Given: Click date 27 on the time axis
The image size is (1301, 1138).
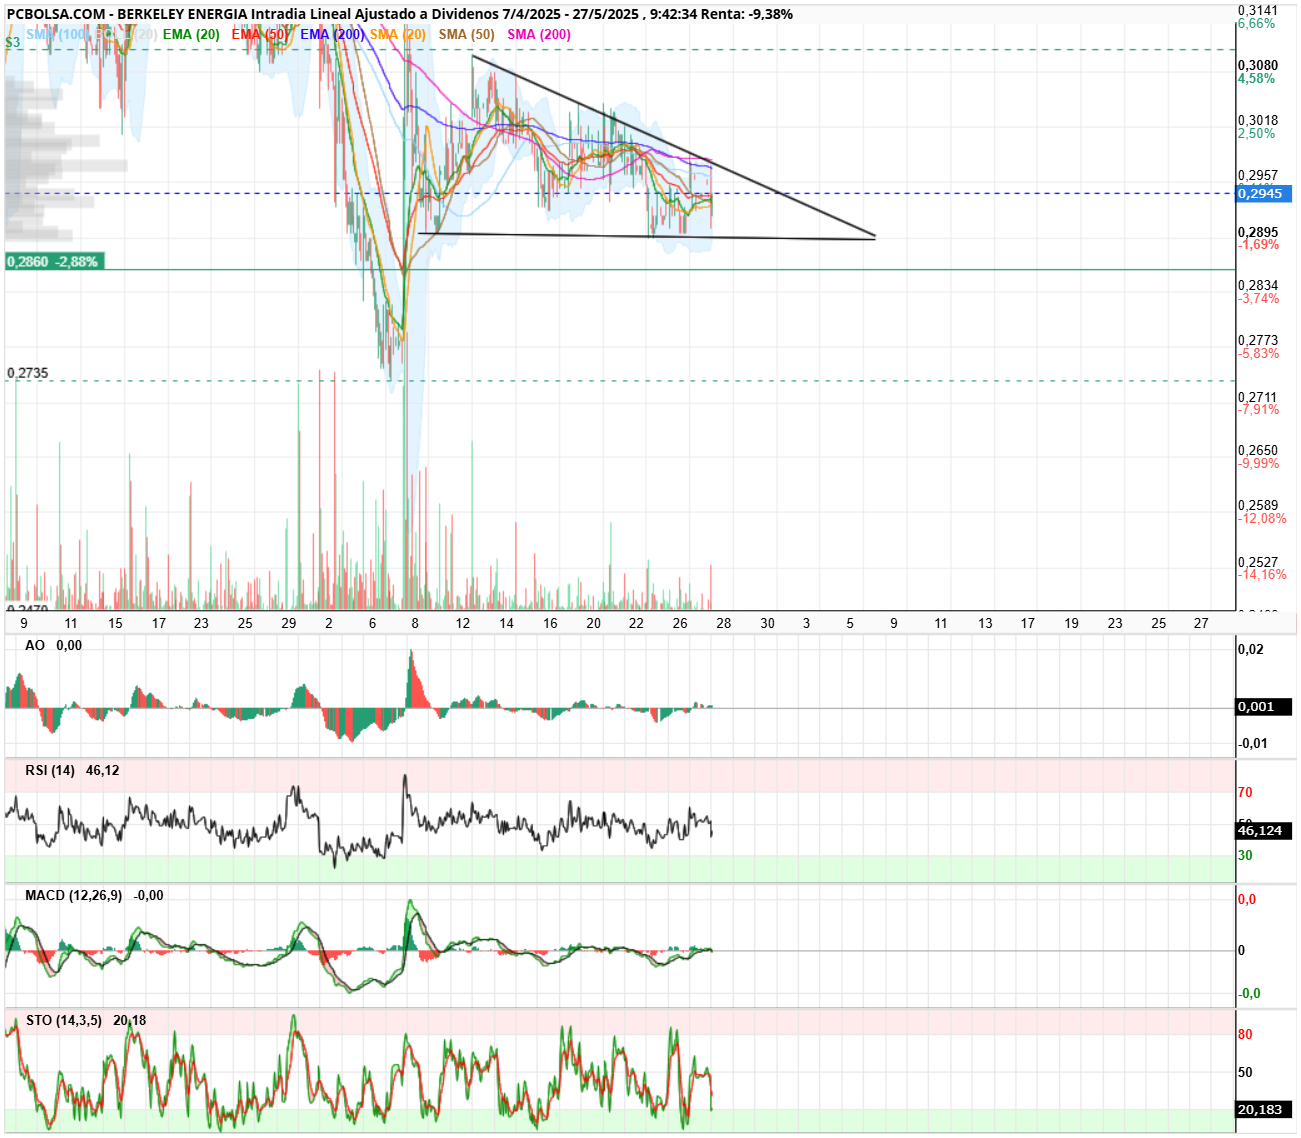Looking at the screenshot, I should pyautogui.click(x=1201, y=623).
